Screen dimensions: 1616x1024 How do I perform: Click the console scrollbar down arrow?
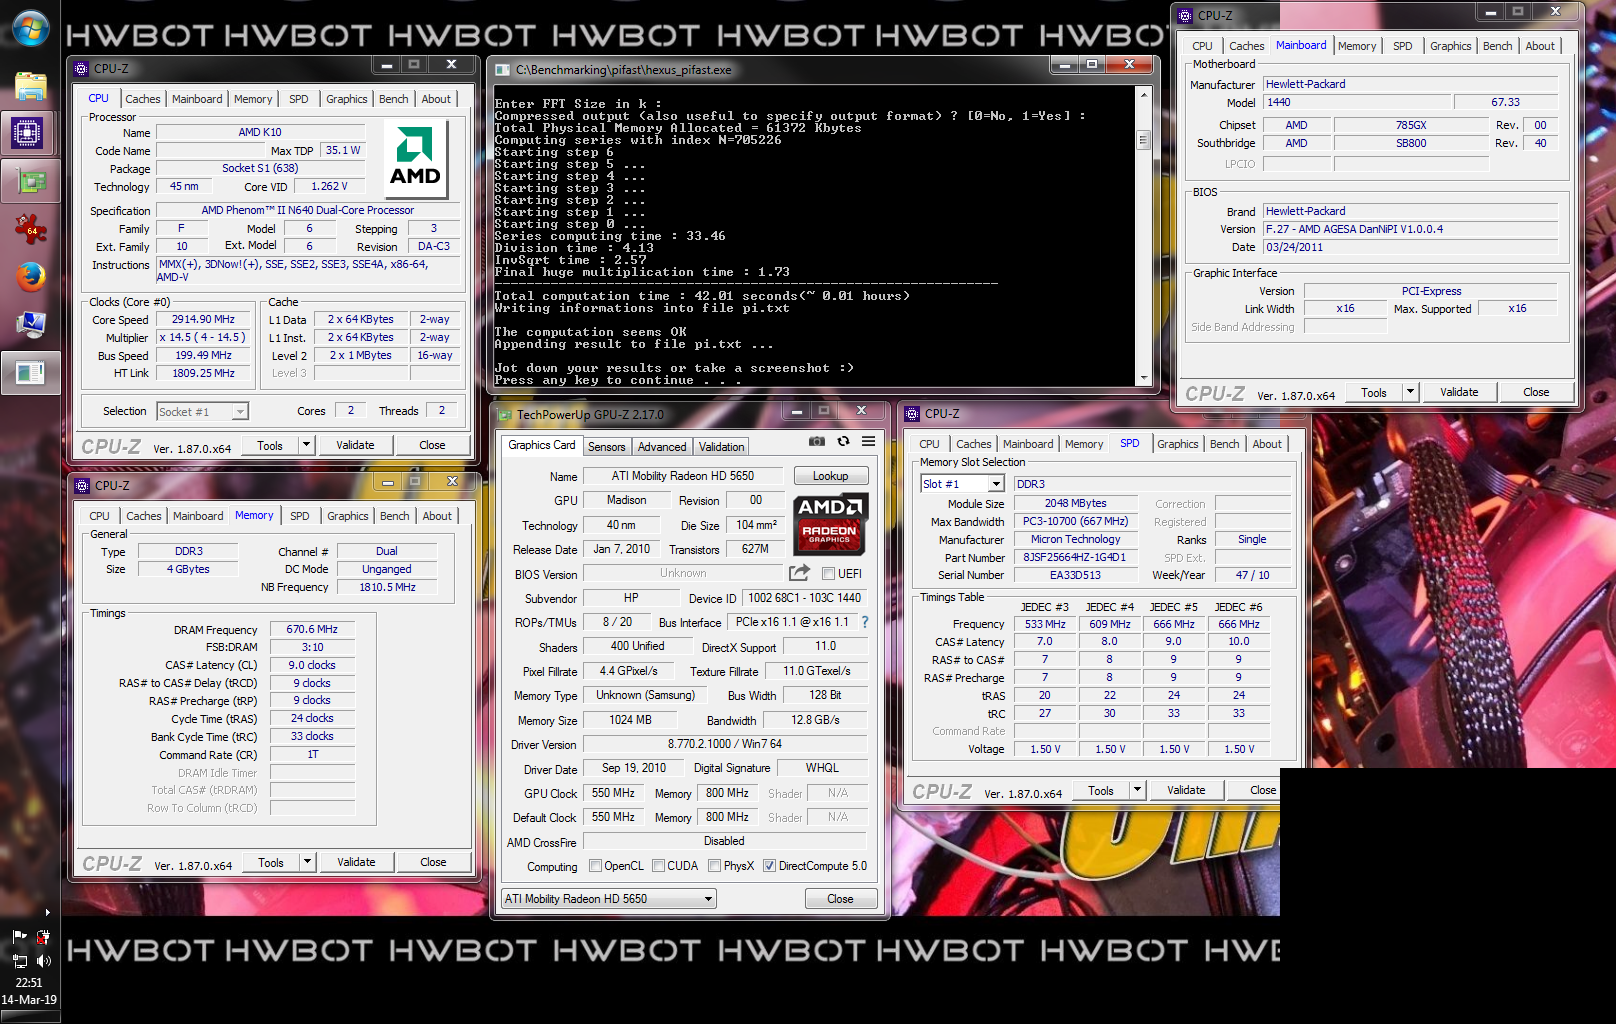click(1144, 379)
